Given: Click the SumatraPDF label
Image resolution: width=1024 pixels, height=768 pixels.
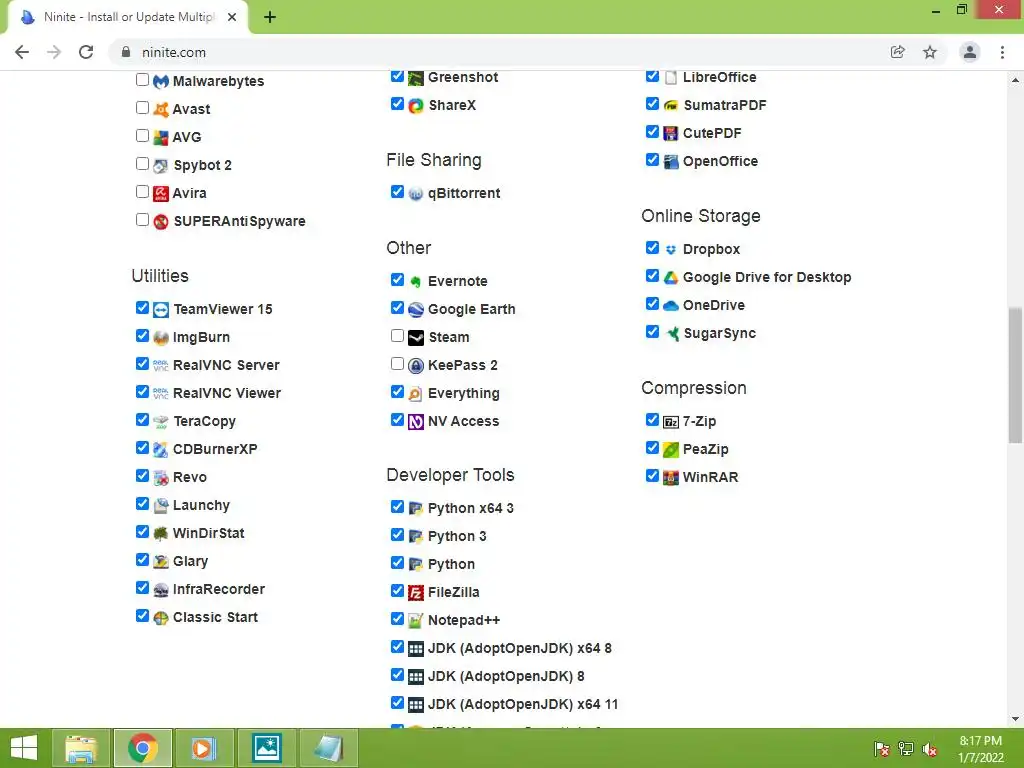Looking at the screenshot, I should (725, 105).
